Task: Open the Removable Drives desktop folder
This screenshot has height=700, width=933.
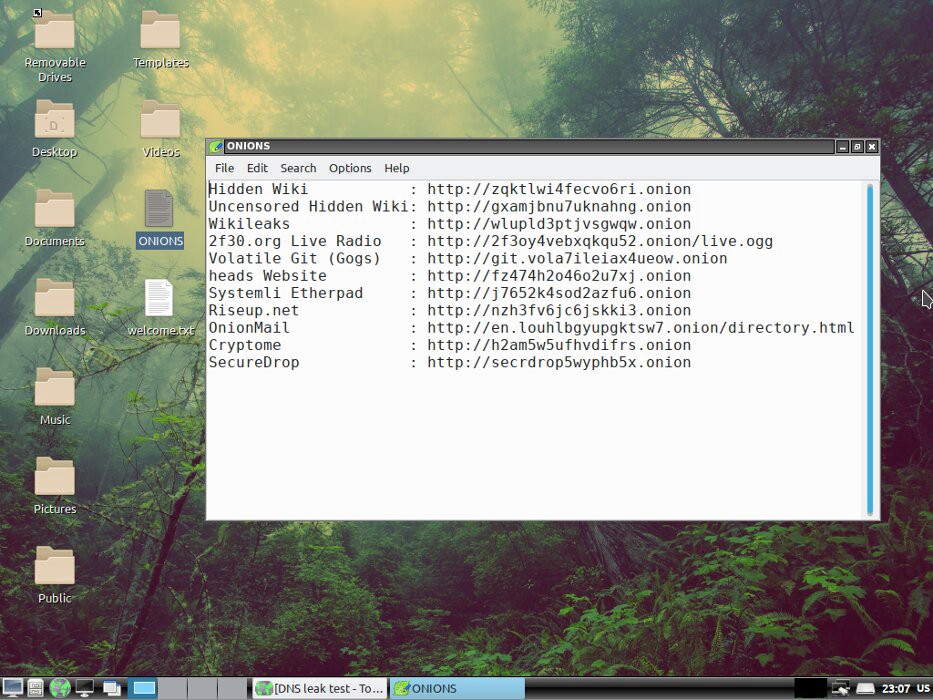Action: [x=55, y=30]
